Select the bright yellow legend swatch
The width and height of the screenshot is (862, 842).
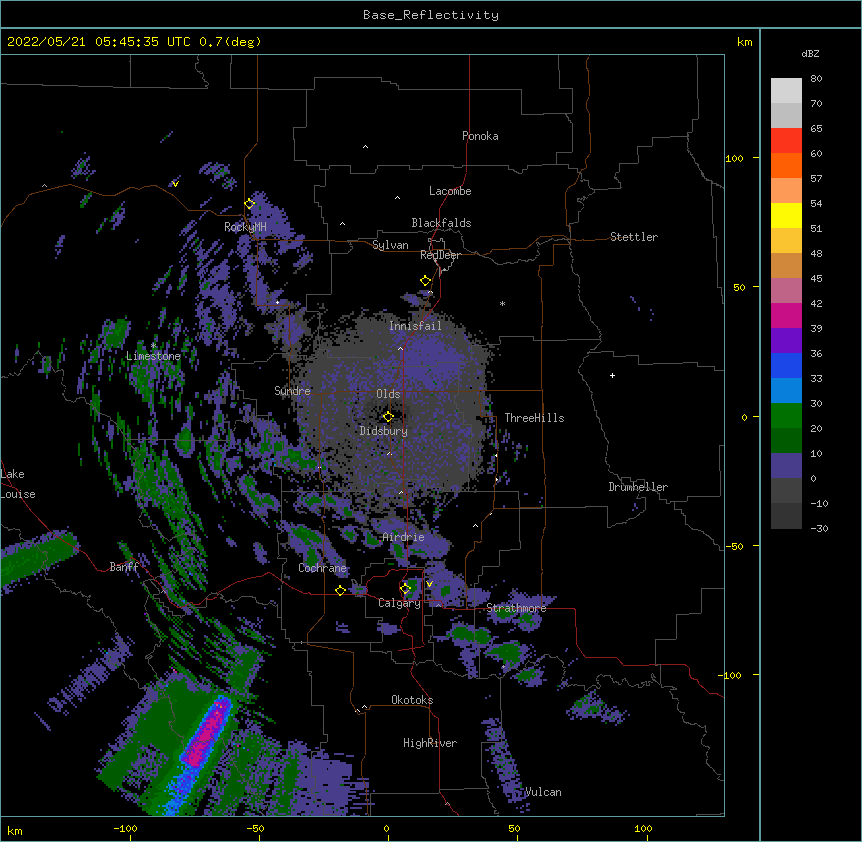[x=786, y=215]
